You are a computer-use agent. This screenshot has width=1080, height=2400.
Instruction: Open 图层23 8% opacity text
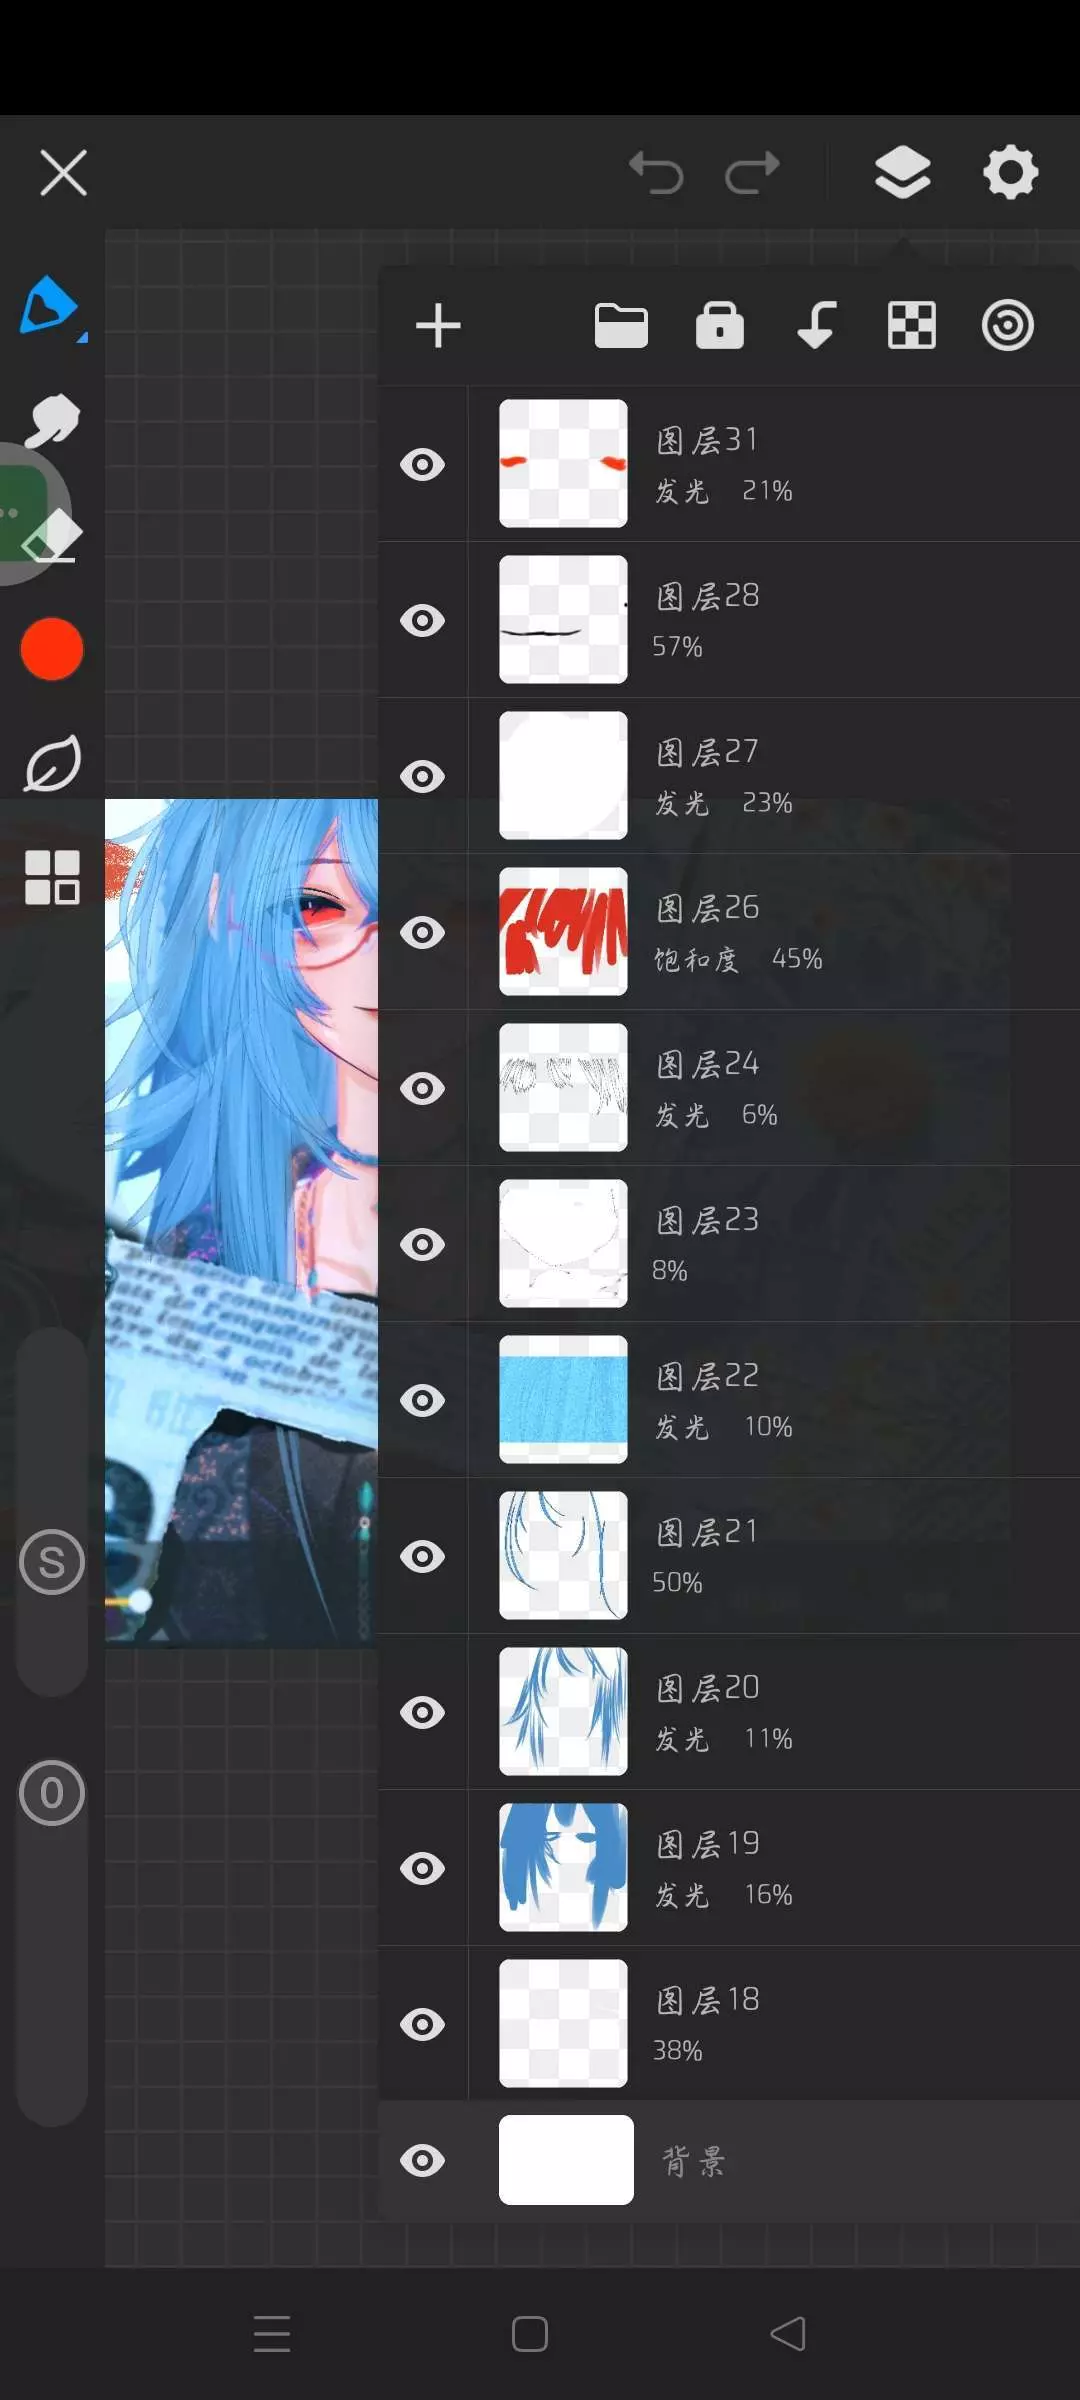pos(670,1271)
